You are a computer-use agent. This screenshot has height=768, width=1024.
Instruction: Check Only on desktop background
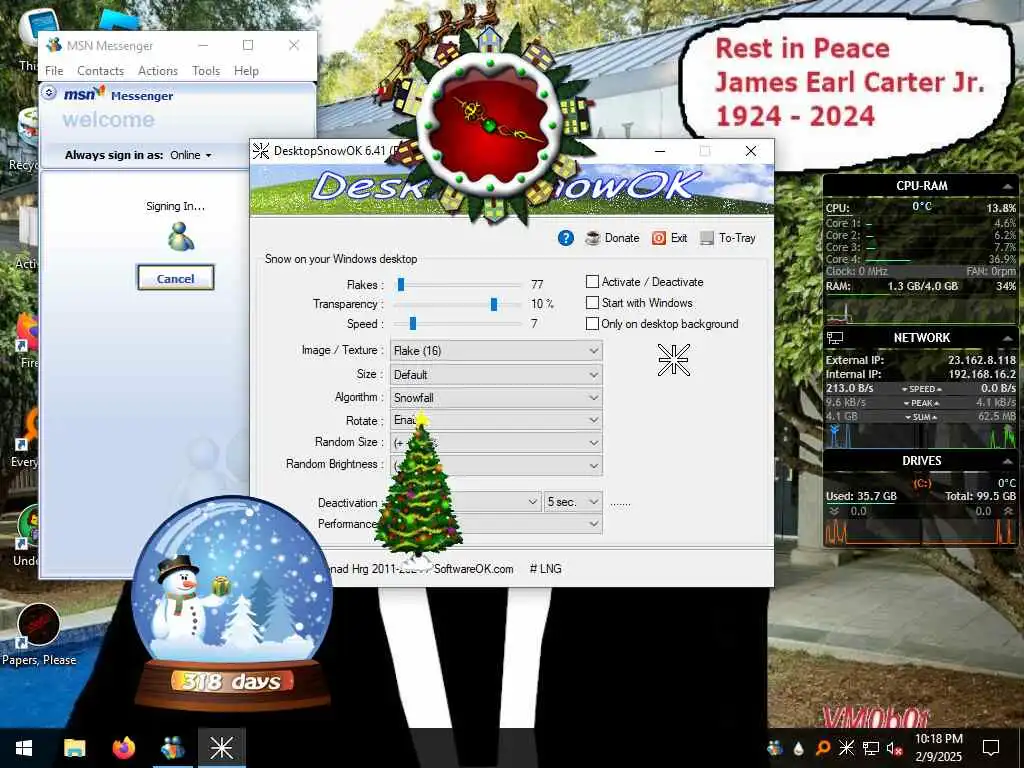pyautogui.click(x=592, y=323)
